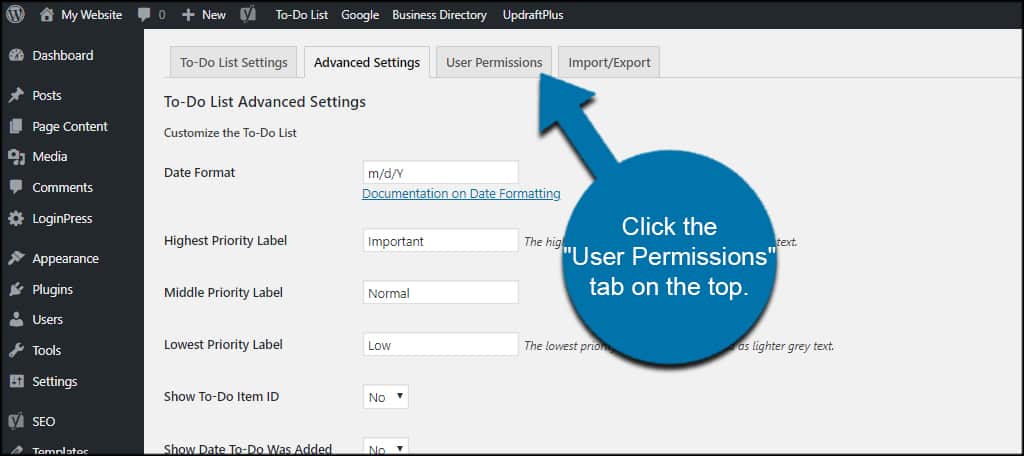The height and width of the screenshot is (456, 1024).
Task: Open the New content menu
Action: (214, 14)
